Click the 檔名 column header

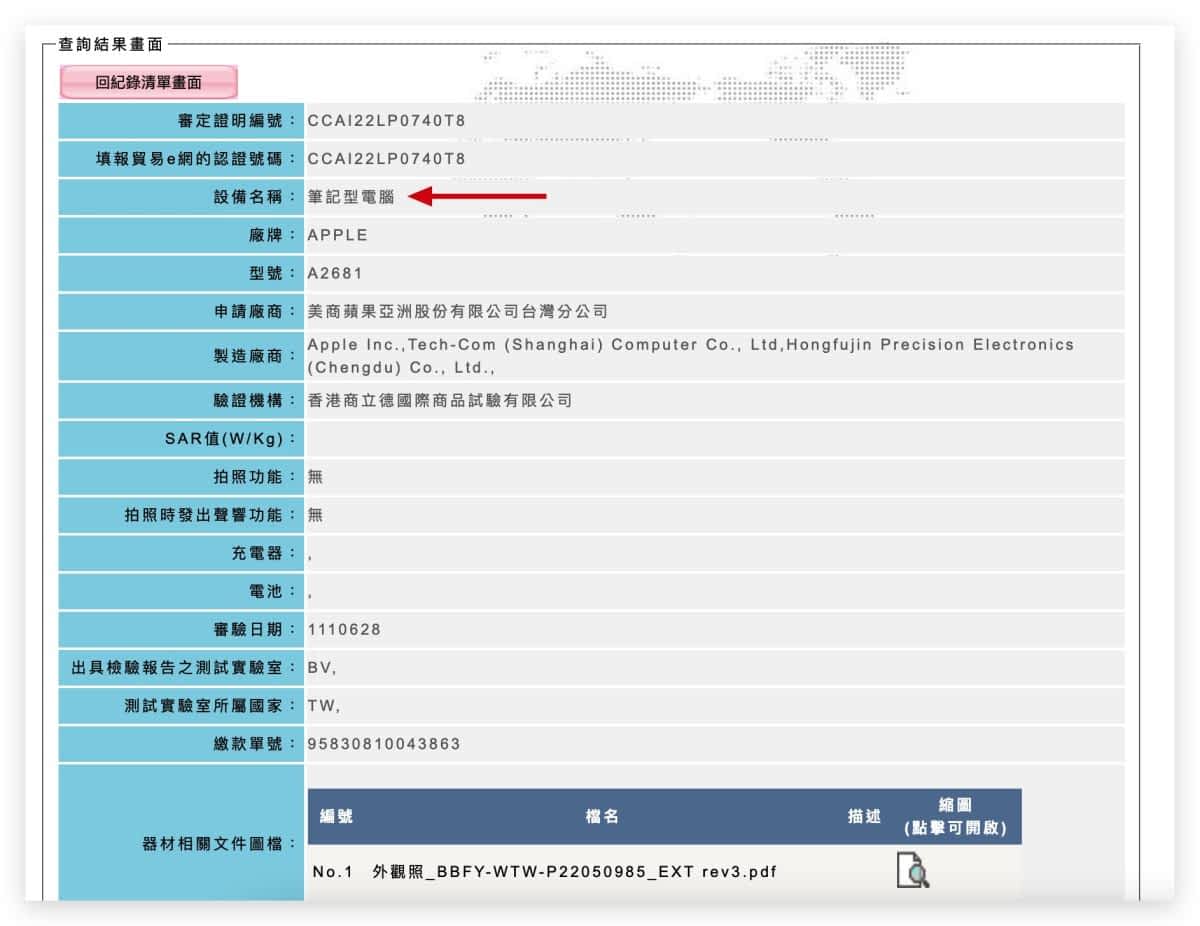[x=602, y=817]
